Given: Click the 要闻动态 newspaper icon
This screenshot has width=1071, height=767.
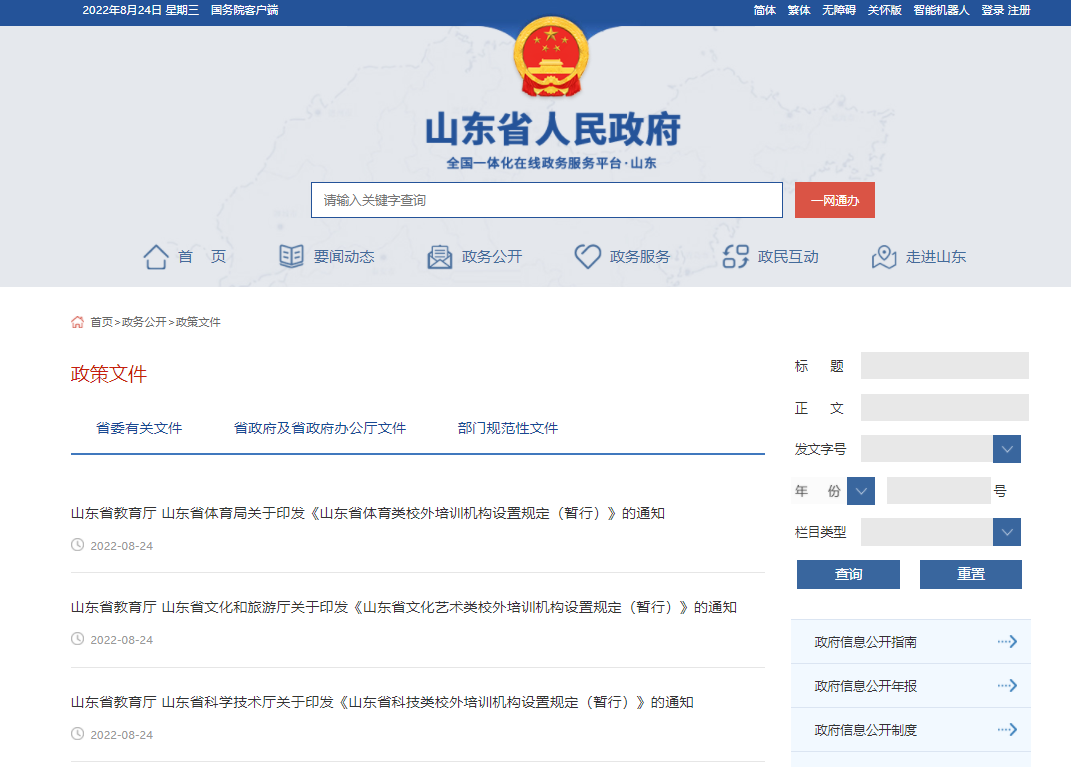Looking at the screenshot, I should tap(291, 256).
